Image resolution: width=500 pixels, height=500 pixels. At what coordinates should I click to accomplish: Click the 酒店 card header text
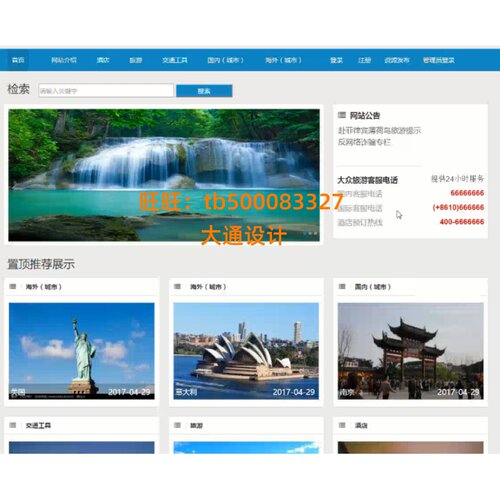click(x=361, y=425)
